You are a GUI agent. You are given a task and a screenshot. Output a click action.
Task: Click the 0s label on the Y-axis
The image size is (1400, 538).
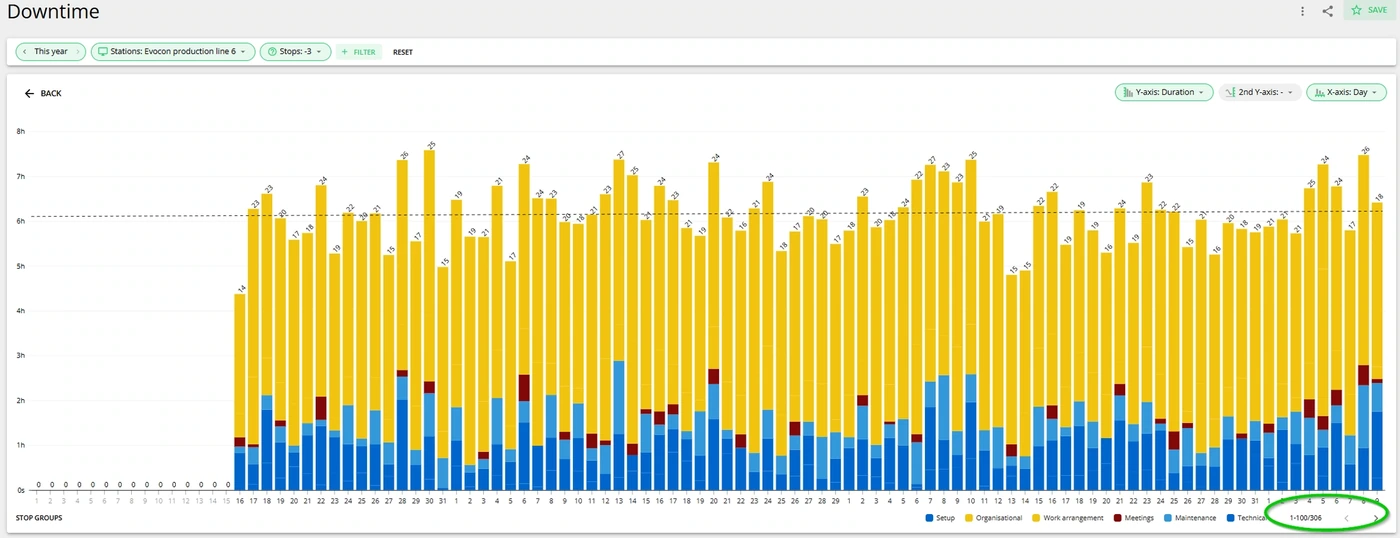click(21, 490)
